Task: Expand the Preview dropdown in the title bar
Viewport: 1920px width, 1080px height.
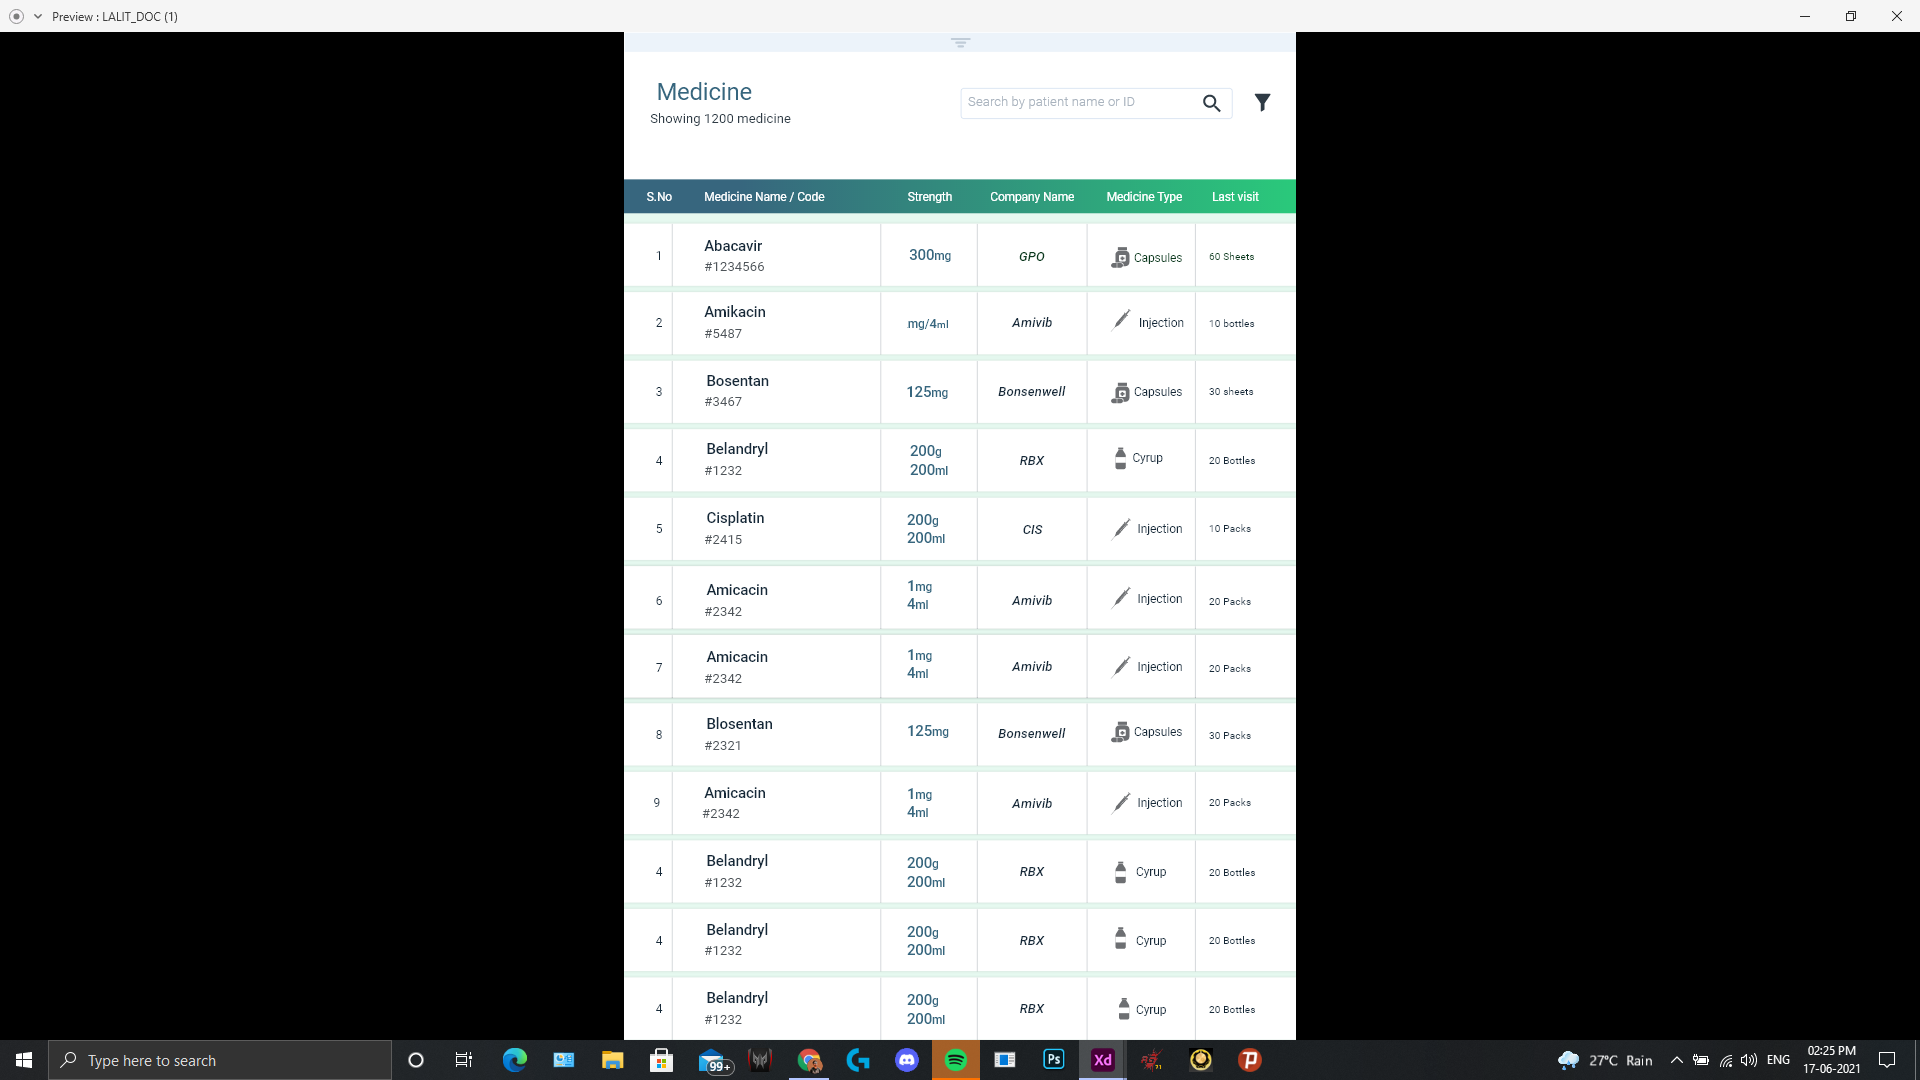Action: click(38, 16)
